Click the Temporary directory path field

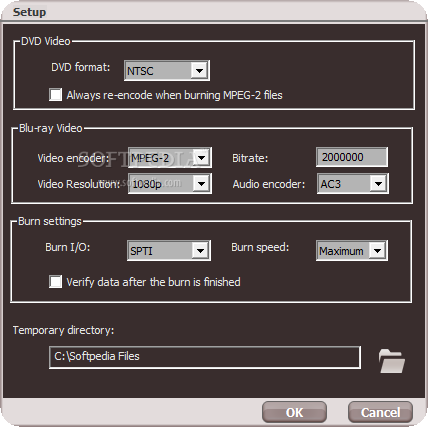pyautogui.click(x=205, y=357)
